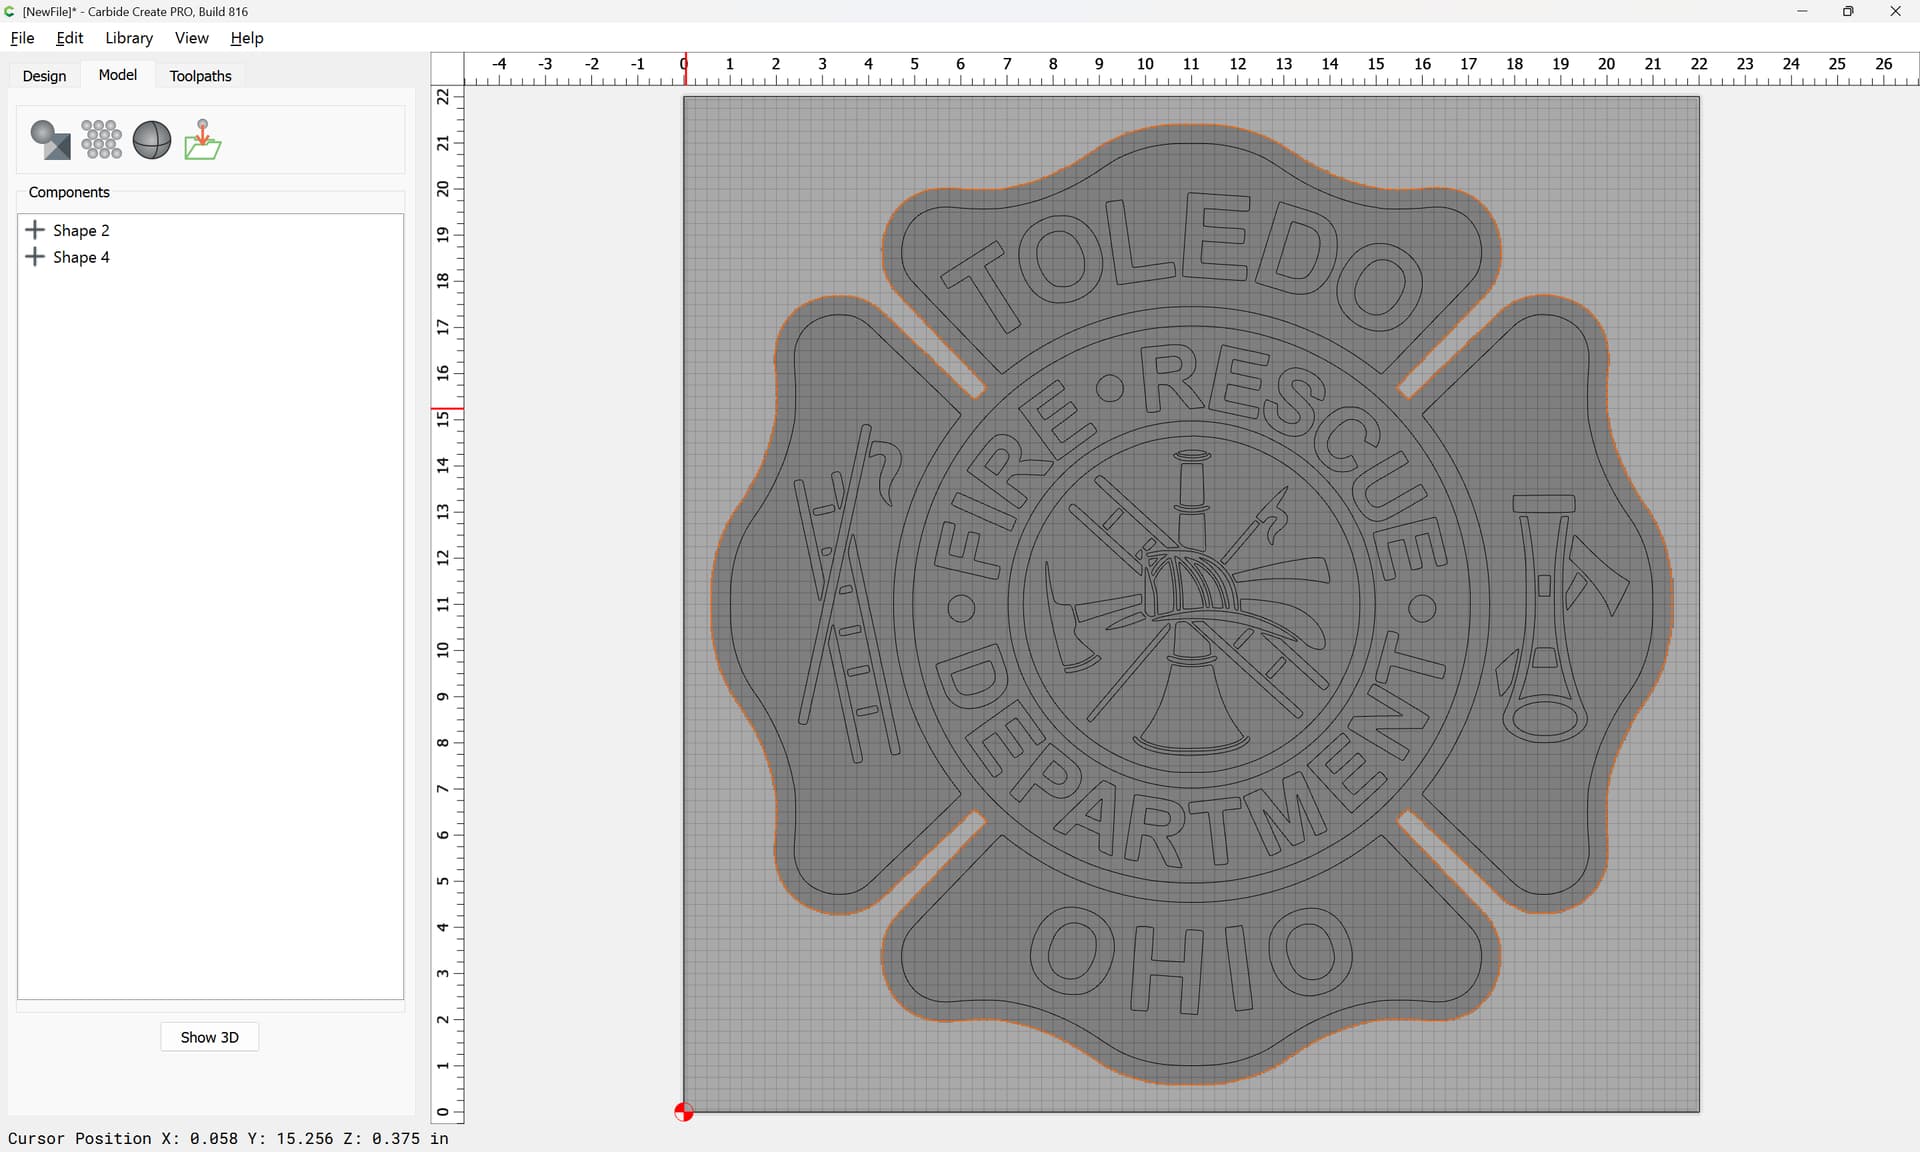Viewport: 1920px width, 1152px height.
Task: Switch to the Design tab
Action: pos(44,76)
